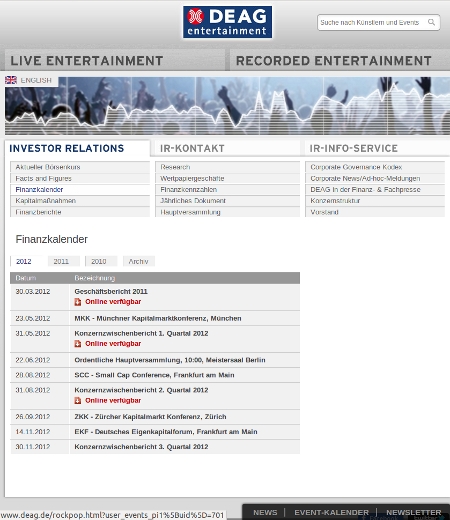Click the DEAG entertainment logo
The width and height of the screenshot is (450, 520).
click(227, 22)
